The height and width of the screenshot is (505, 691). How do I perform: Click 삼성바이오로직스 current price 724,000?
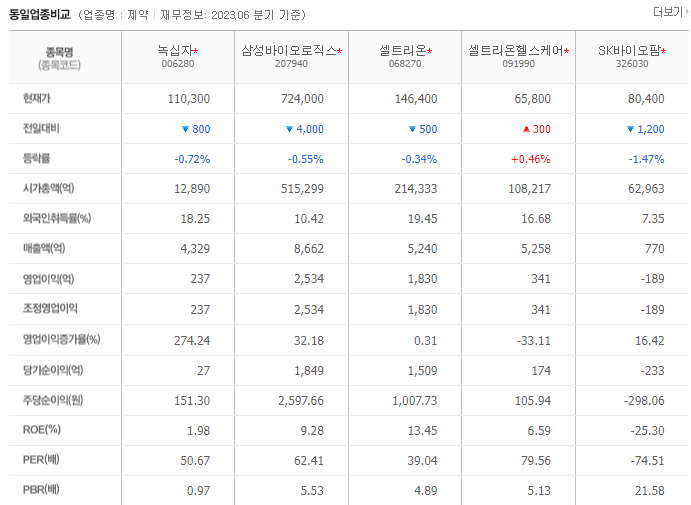tap(302, 99)
